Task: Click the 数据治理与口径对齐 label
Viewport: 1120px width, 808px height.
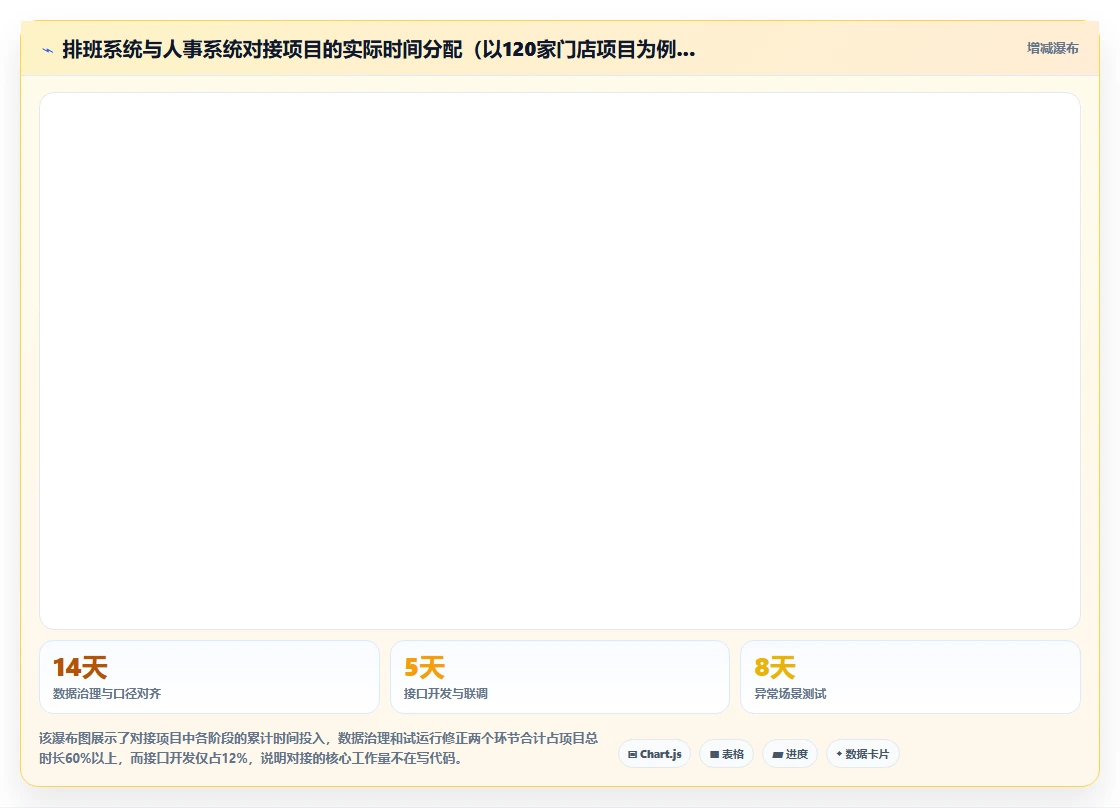Action: (107, 694)
